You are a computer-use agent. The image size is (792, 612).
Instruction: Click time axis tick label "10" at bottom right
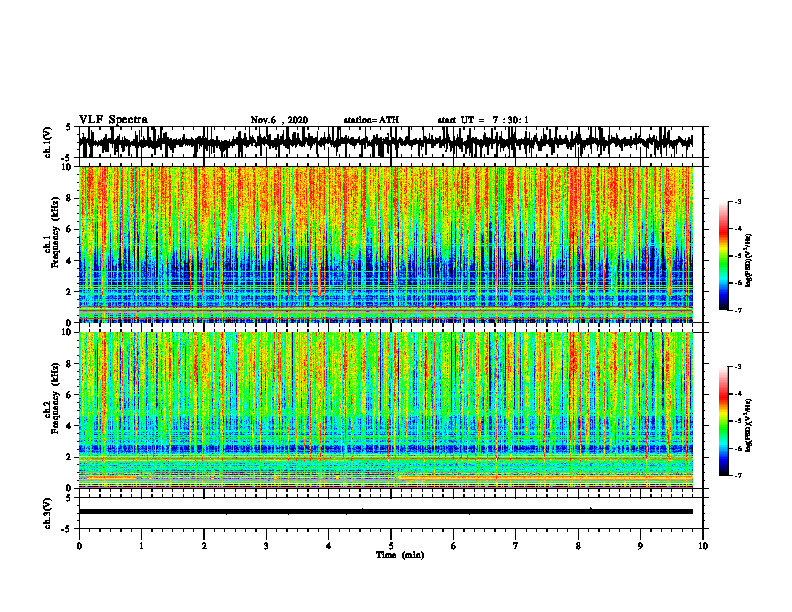click(x=703, y=546)
